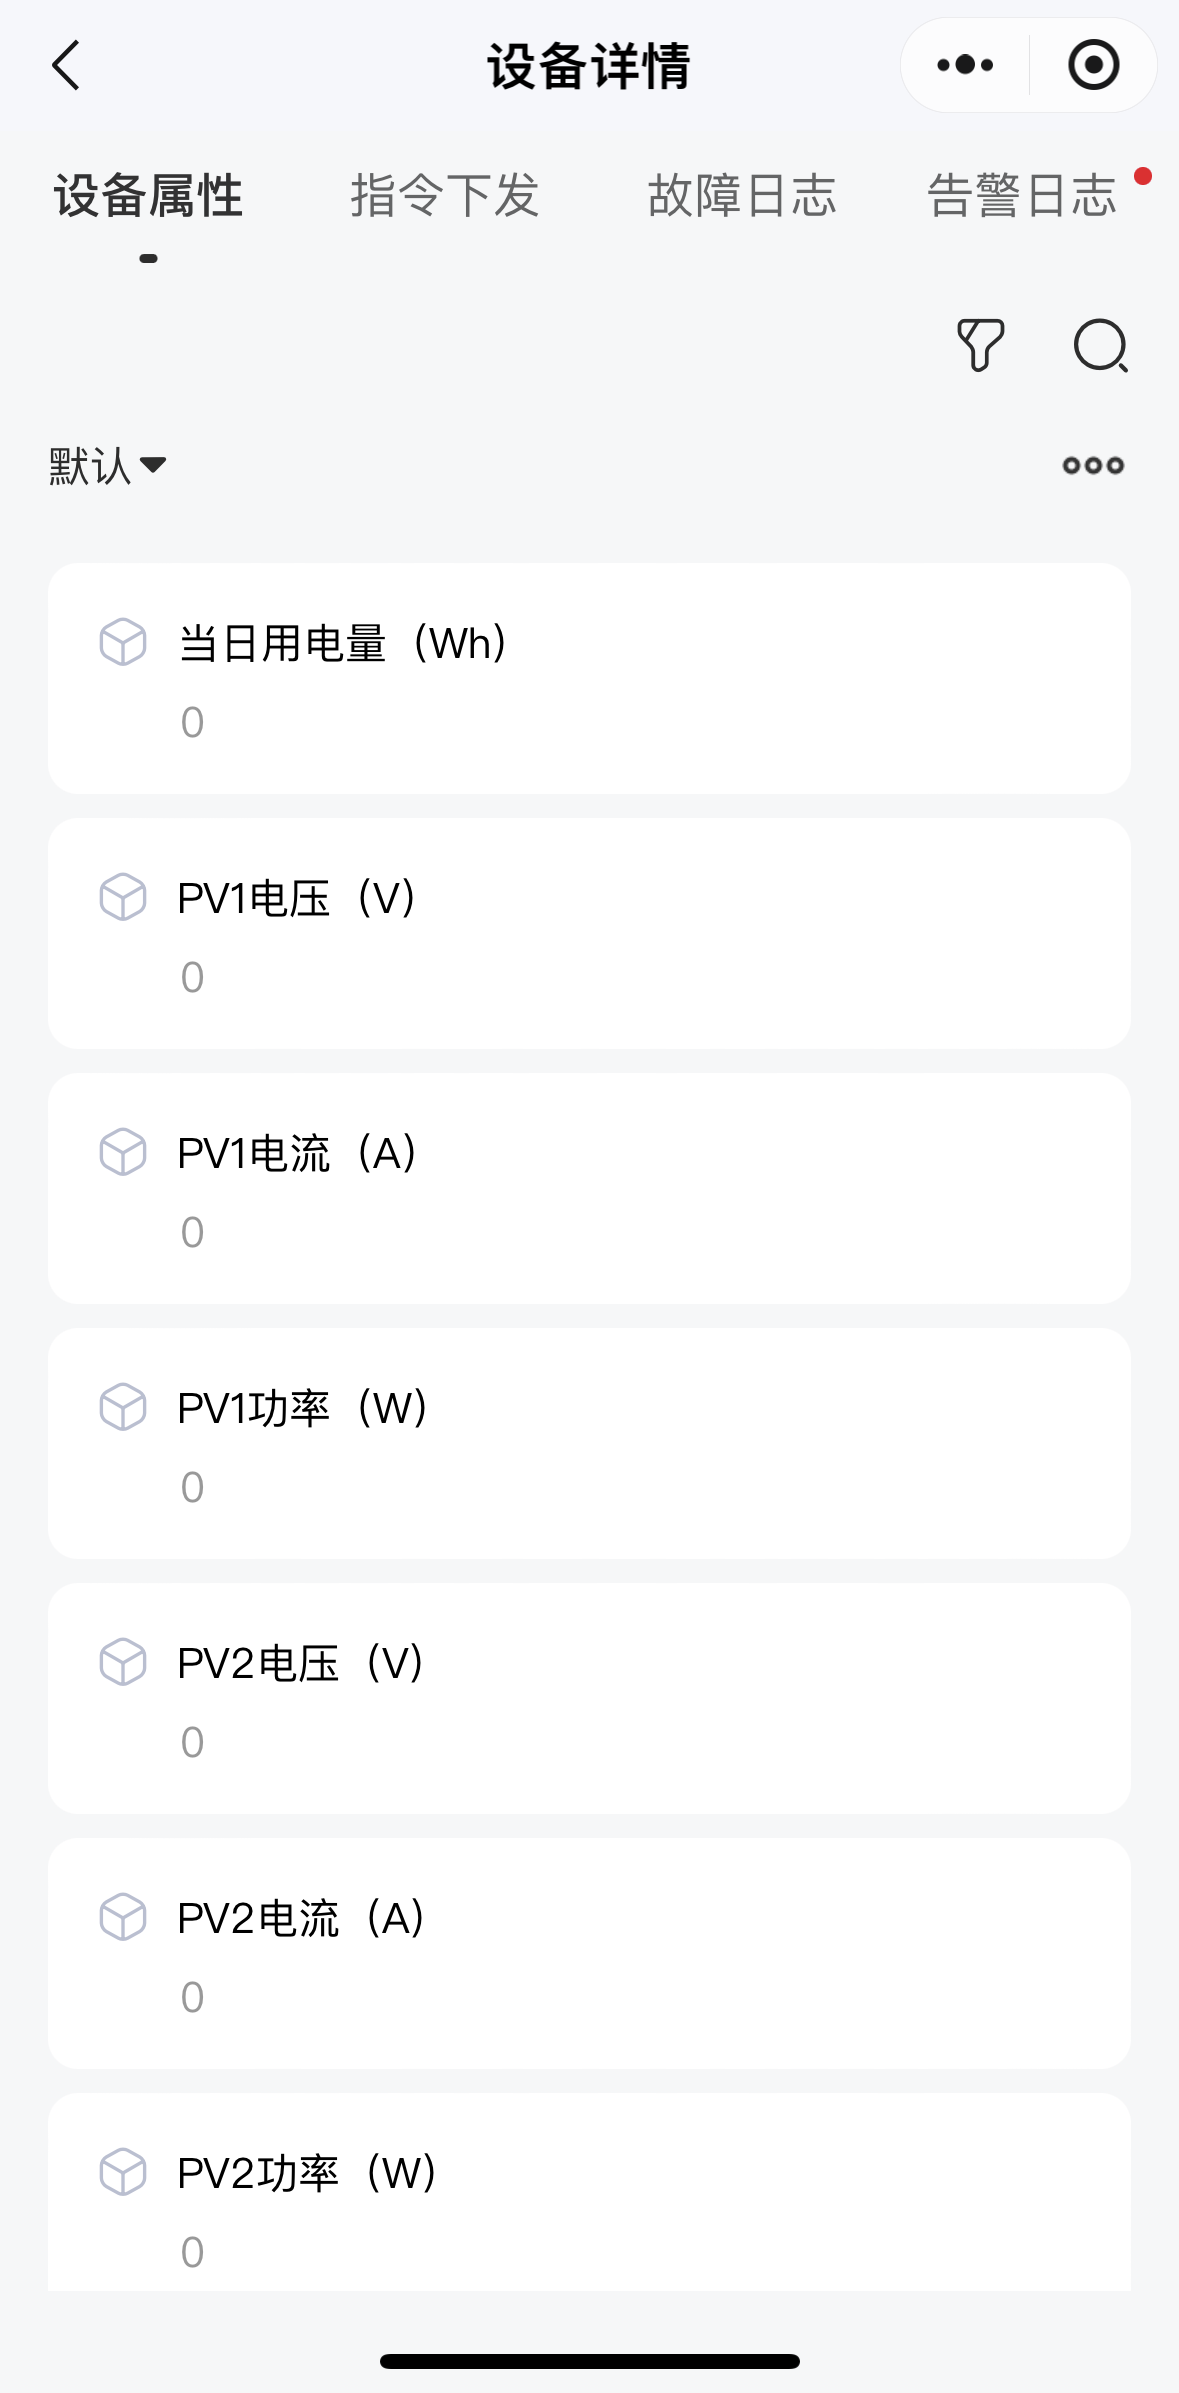Open the three-circle more options icon
The width and height of the screenshot is (1179, 2393).
tap(1093, 465)
